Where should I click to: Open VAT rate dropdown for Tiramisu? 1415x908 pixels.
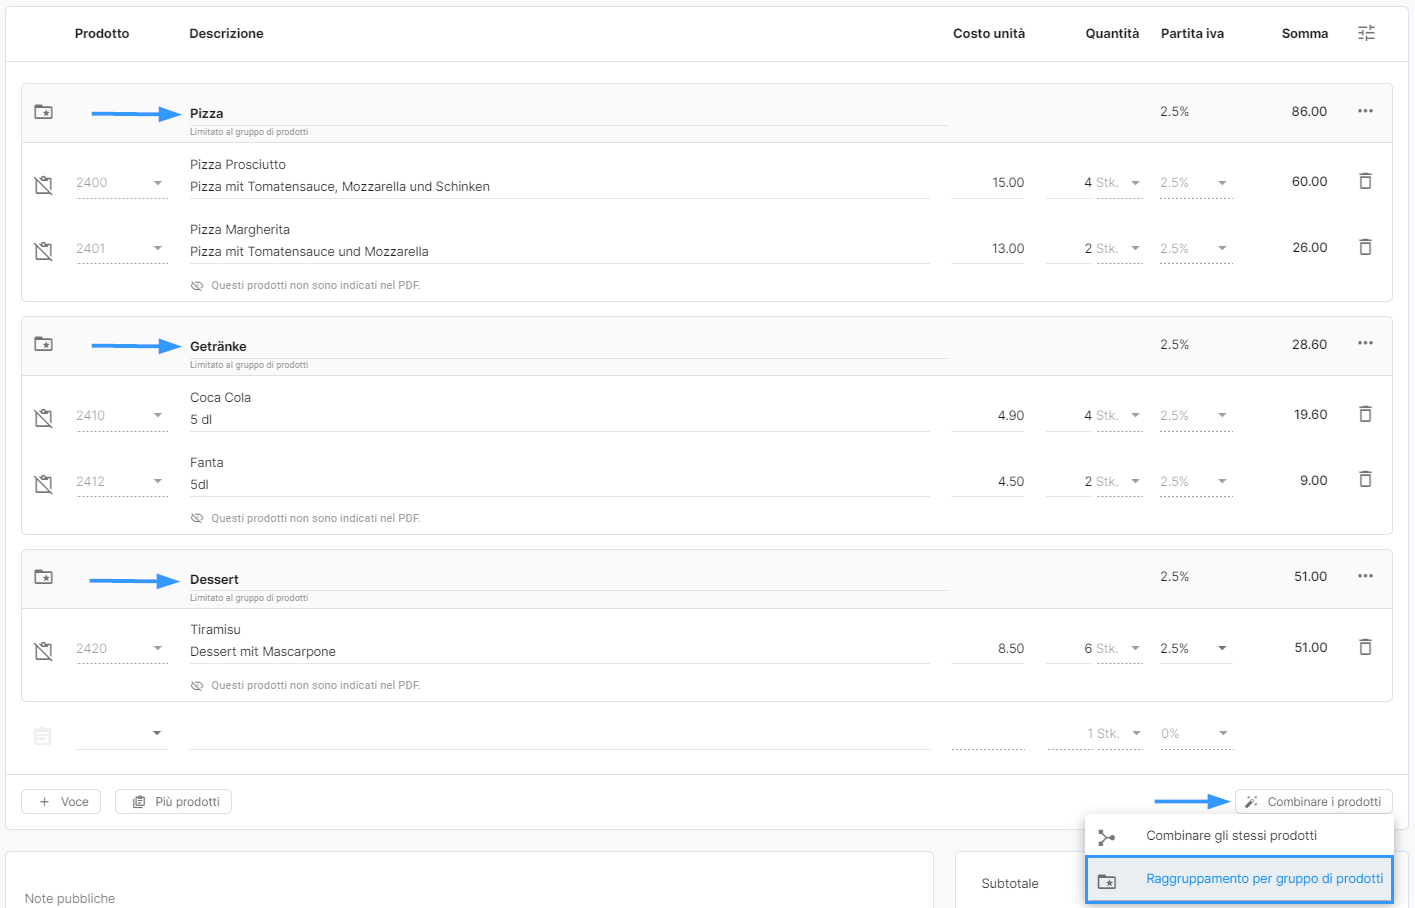[x=1222, y=649]
